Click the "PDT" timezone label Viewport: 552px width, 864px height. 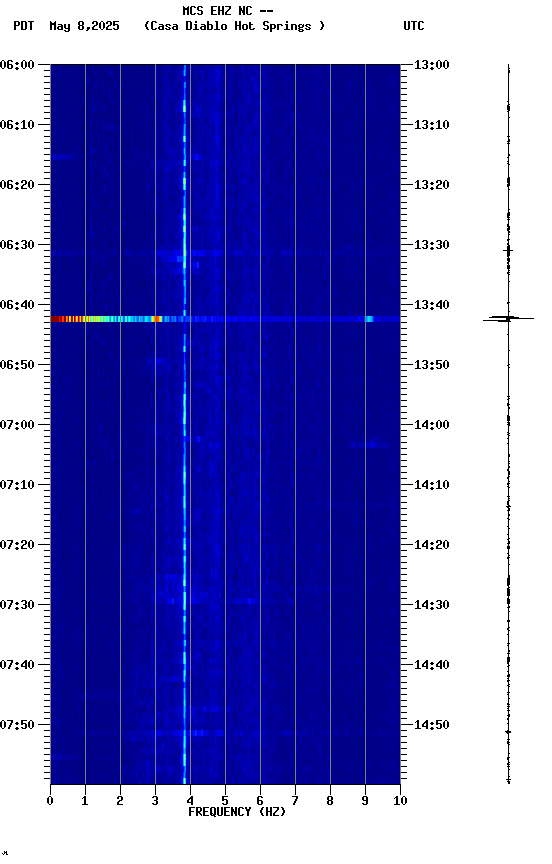[24, 26]
